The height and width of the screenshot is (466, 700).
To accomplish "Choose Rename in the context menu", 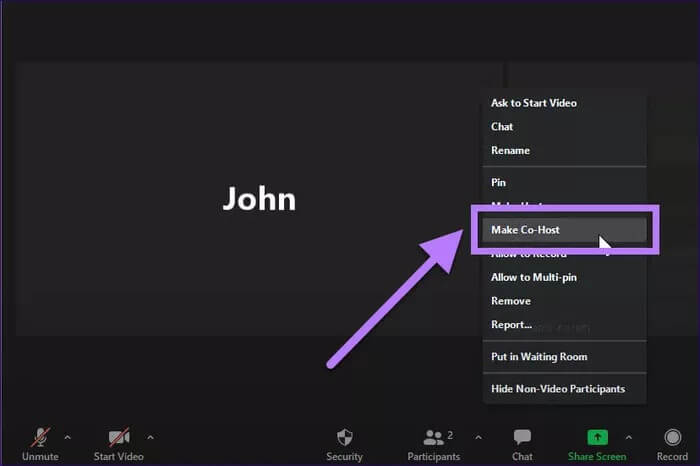I will pyautogui.click(x=564, y=150).
